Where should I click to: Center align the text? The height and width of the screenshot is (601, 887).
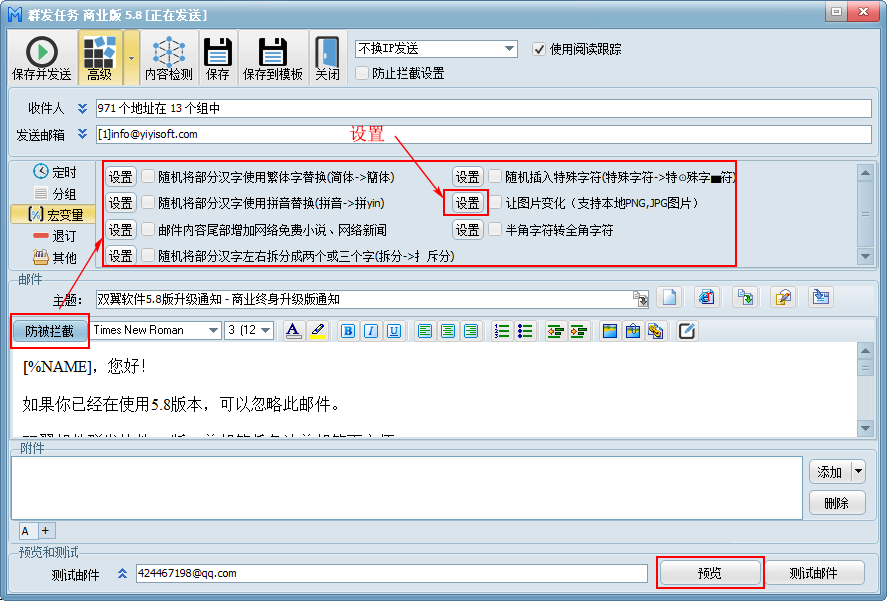448,331
